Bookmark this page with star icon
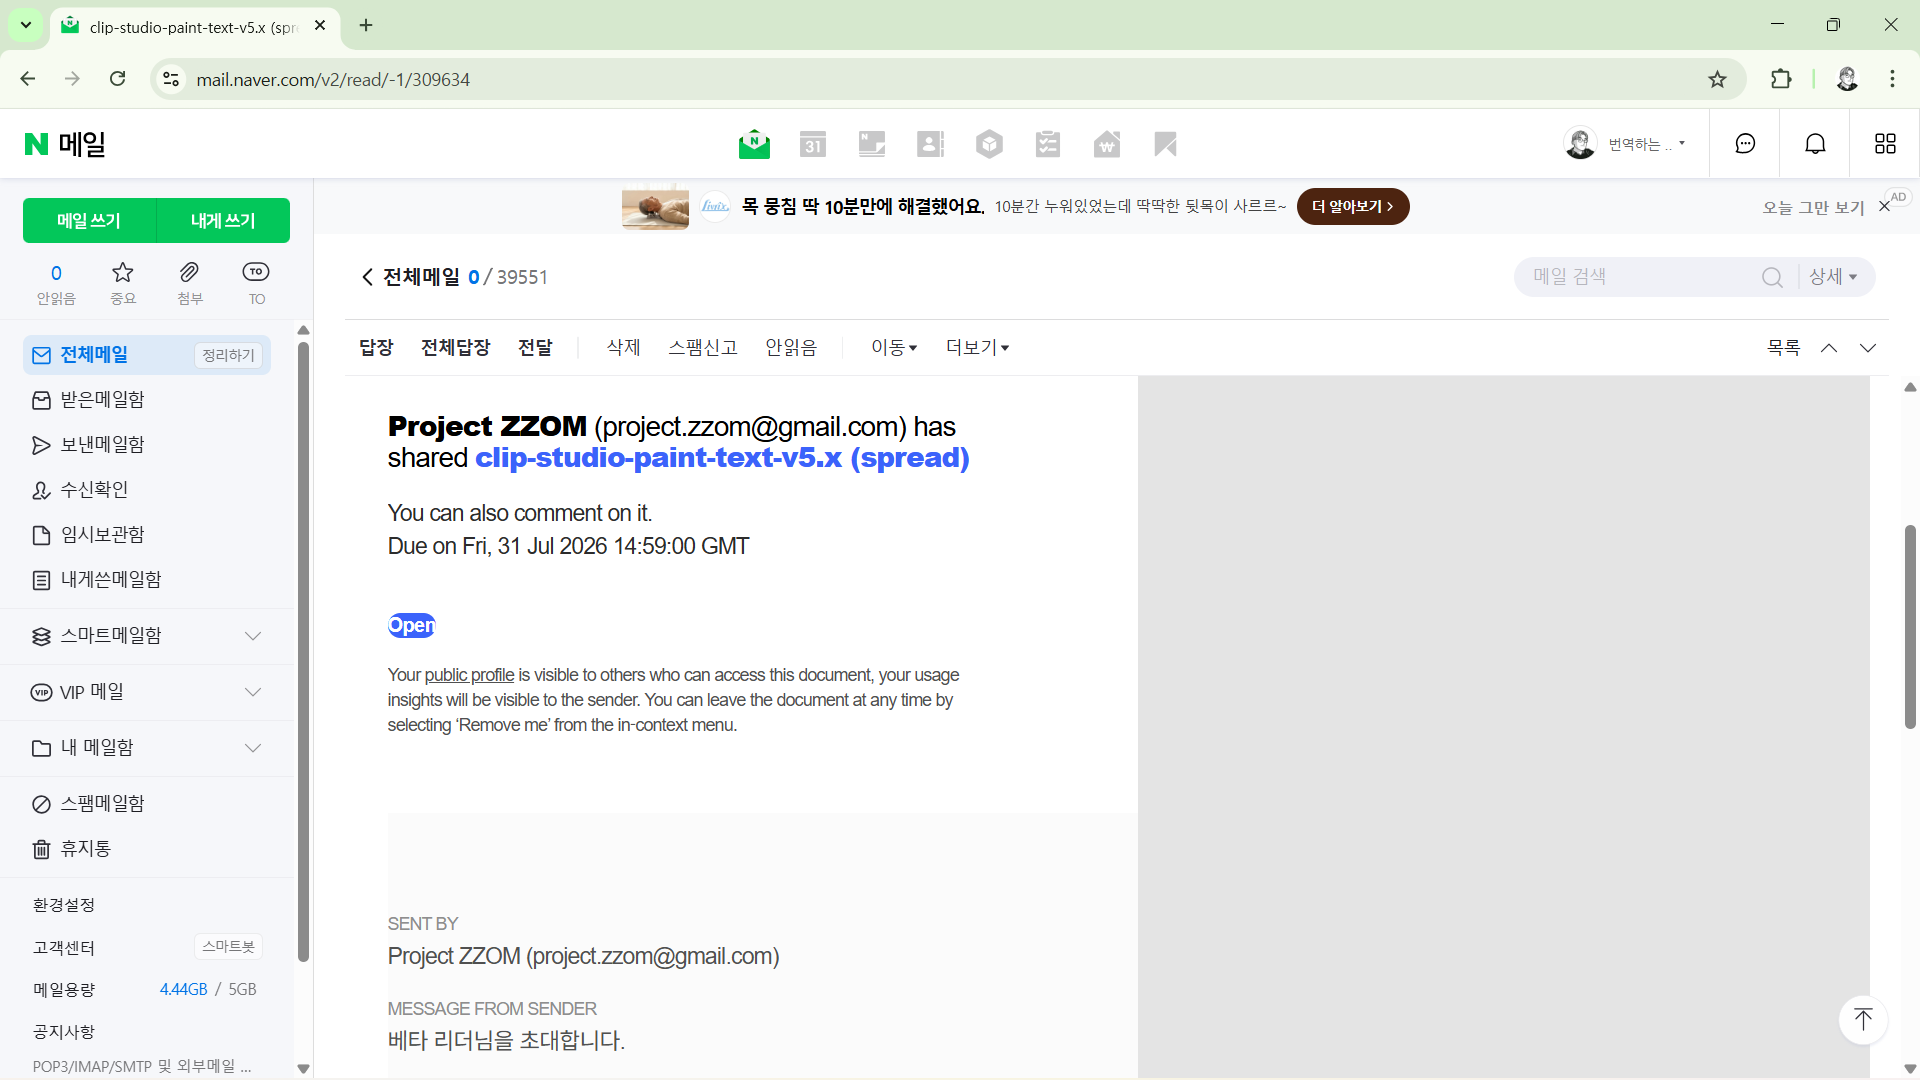1920x1080 pixels. (1717, 80)
